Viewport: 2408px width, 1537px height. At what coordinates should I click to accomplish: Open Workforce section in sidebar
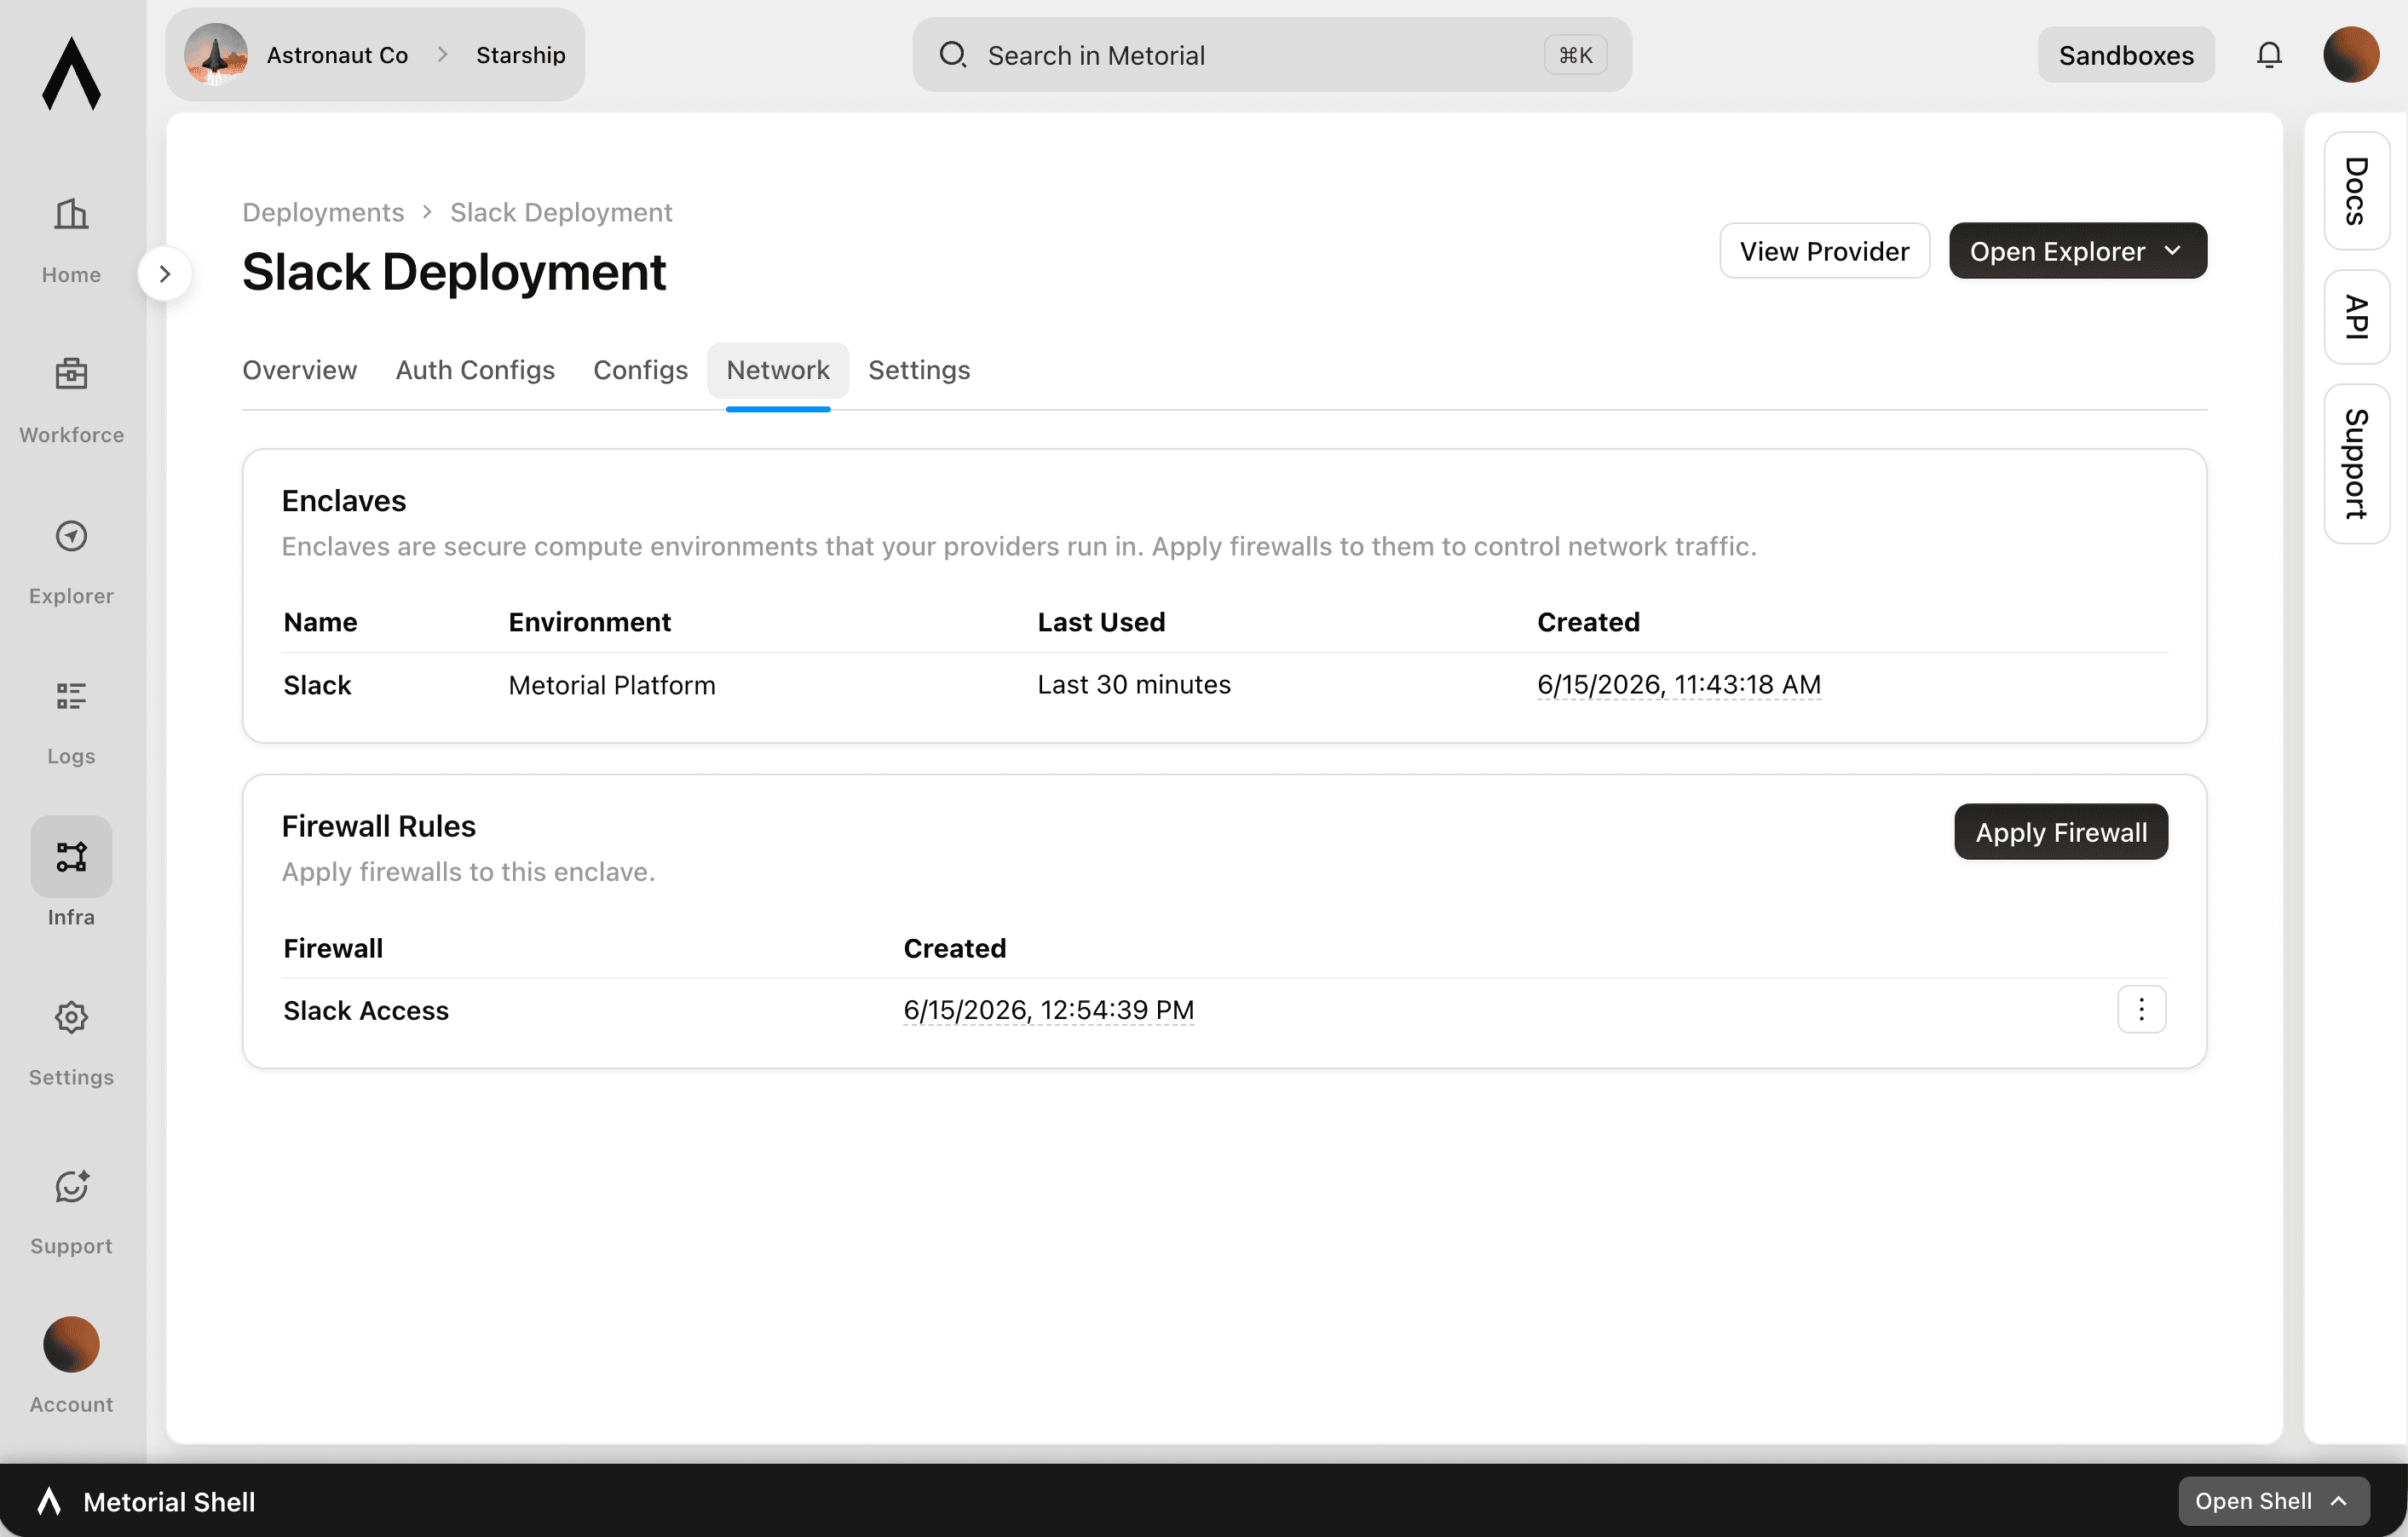click(71, 400)
